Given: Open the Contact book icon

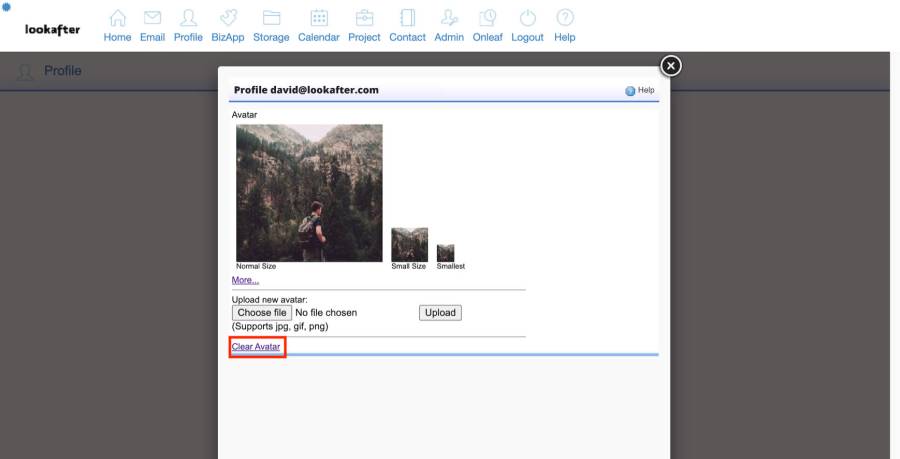Looking at the screenshot, I should click(407, 19).
